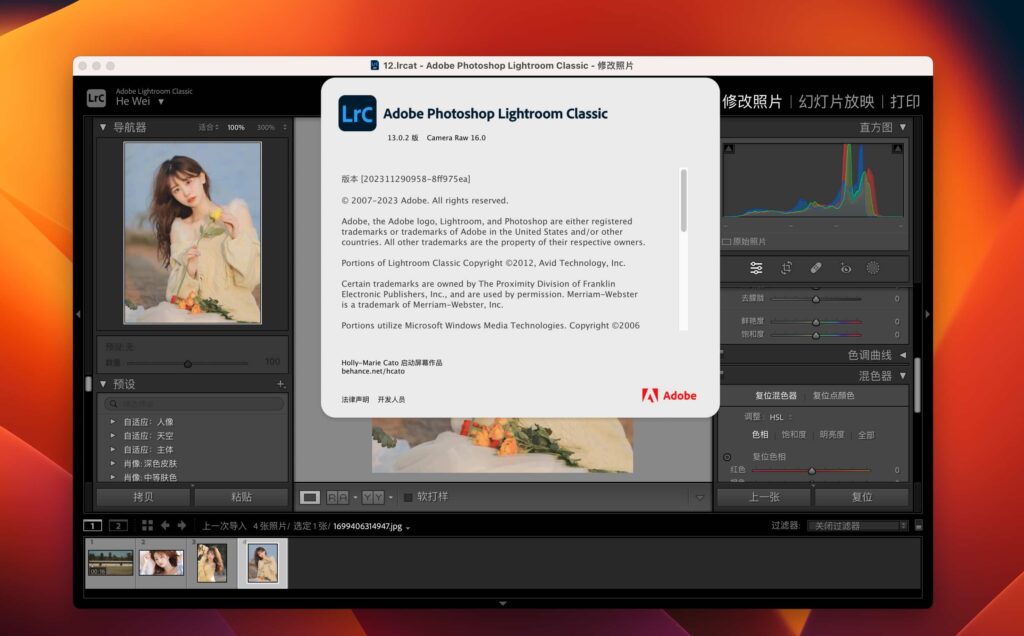Open the 关闭过滤器 filter dropdown
This screenshot has height=636, width=1024.
pos(855,524)
